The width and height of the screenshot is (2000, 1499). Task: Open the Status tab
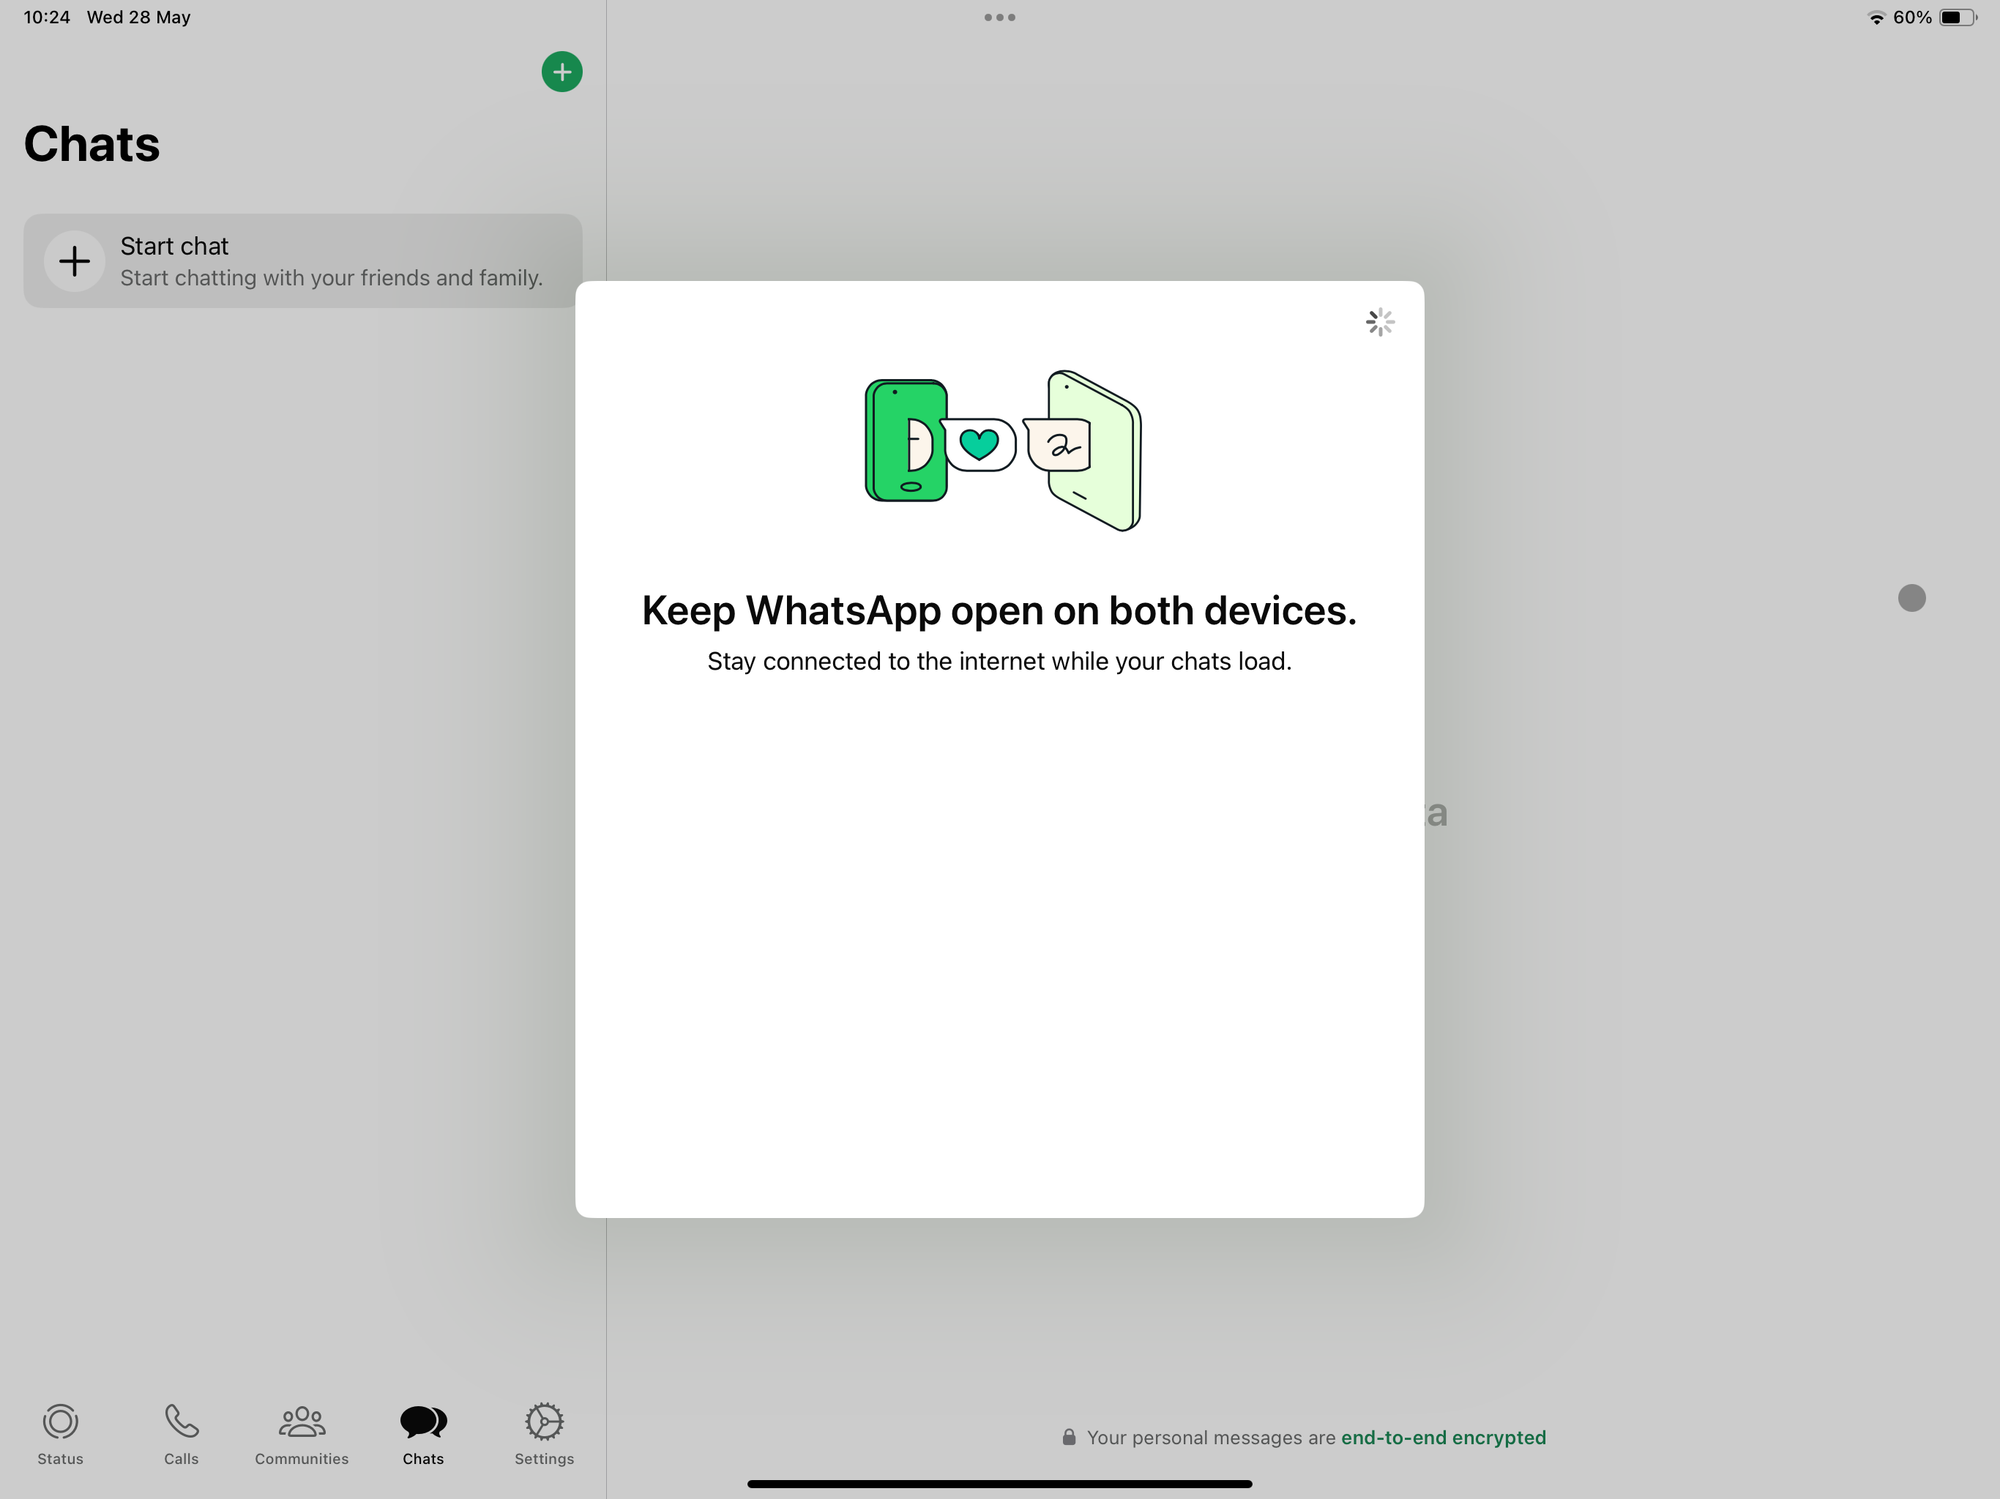[60, 1432]
